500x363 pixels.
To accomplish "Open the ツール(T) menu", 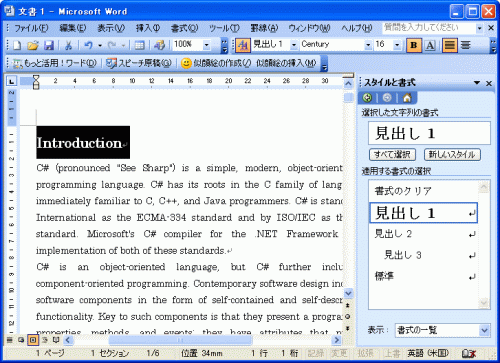I will coord(224,28).
